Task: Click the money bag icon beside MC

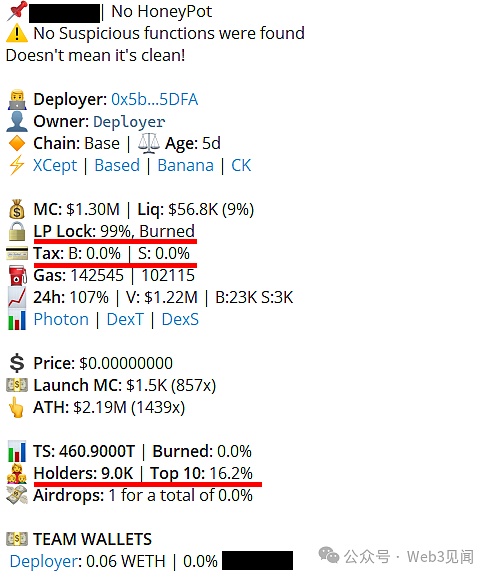Action: (17, 209)
